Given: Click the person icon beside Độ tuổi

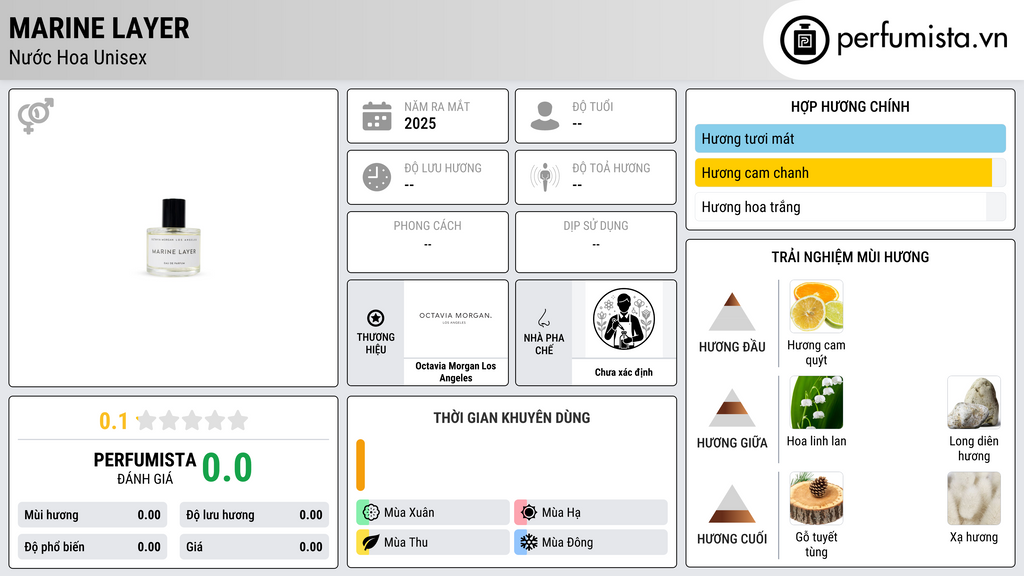Looking at the screenshot, I should tap(545, 116).
